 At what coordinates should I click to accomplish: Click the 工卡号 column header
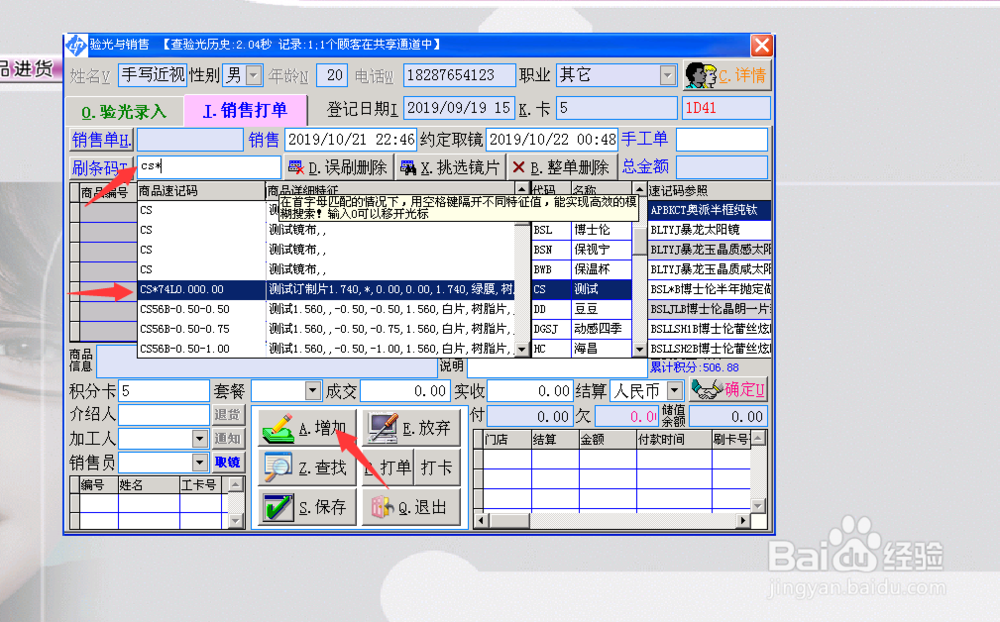tap(203, 485)
